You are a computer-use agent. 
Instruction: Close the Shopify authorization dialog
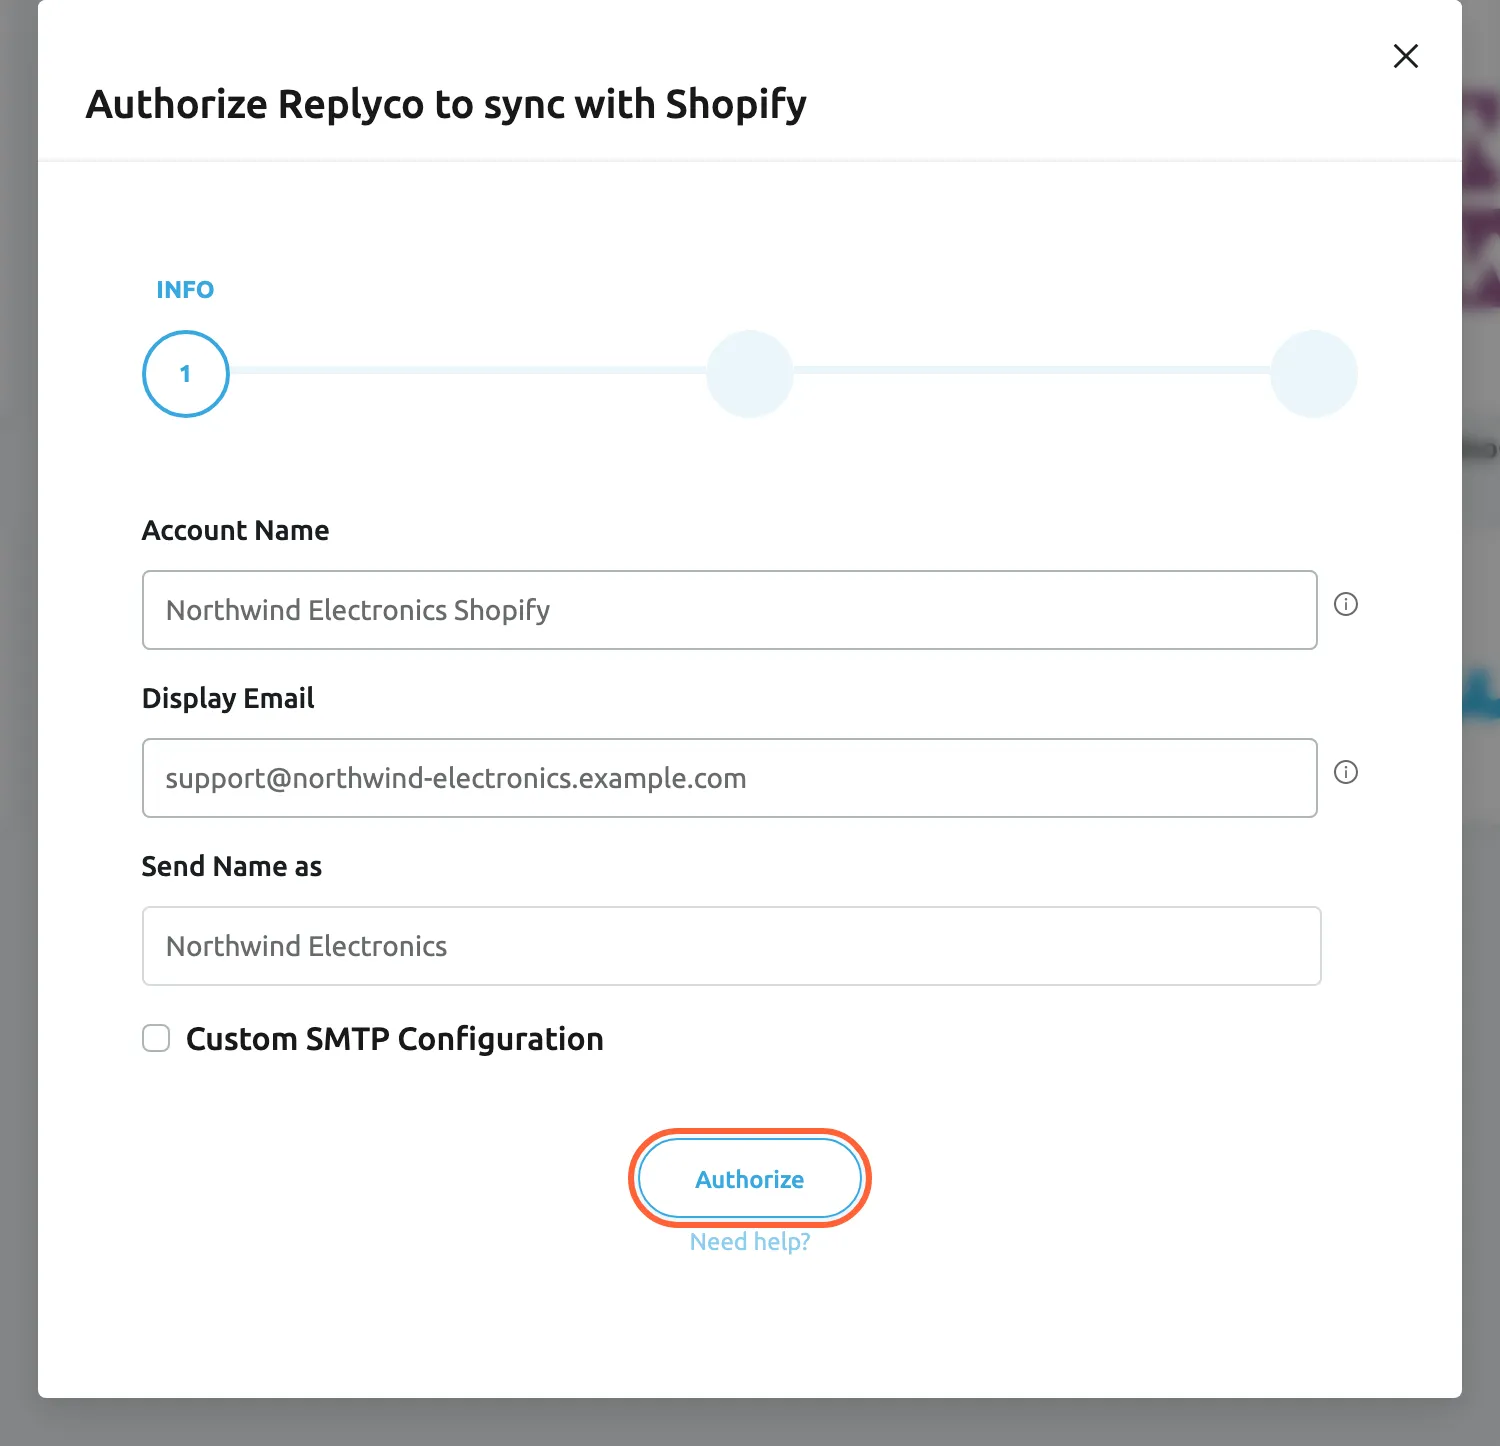[1405, 56]
